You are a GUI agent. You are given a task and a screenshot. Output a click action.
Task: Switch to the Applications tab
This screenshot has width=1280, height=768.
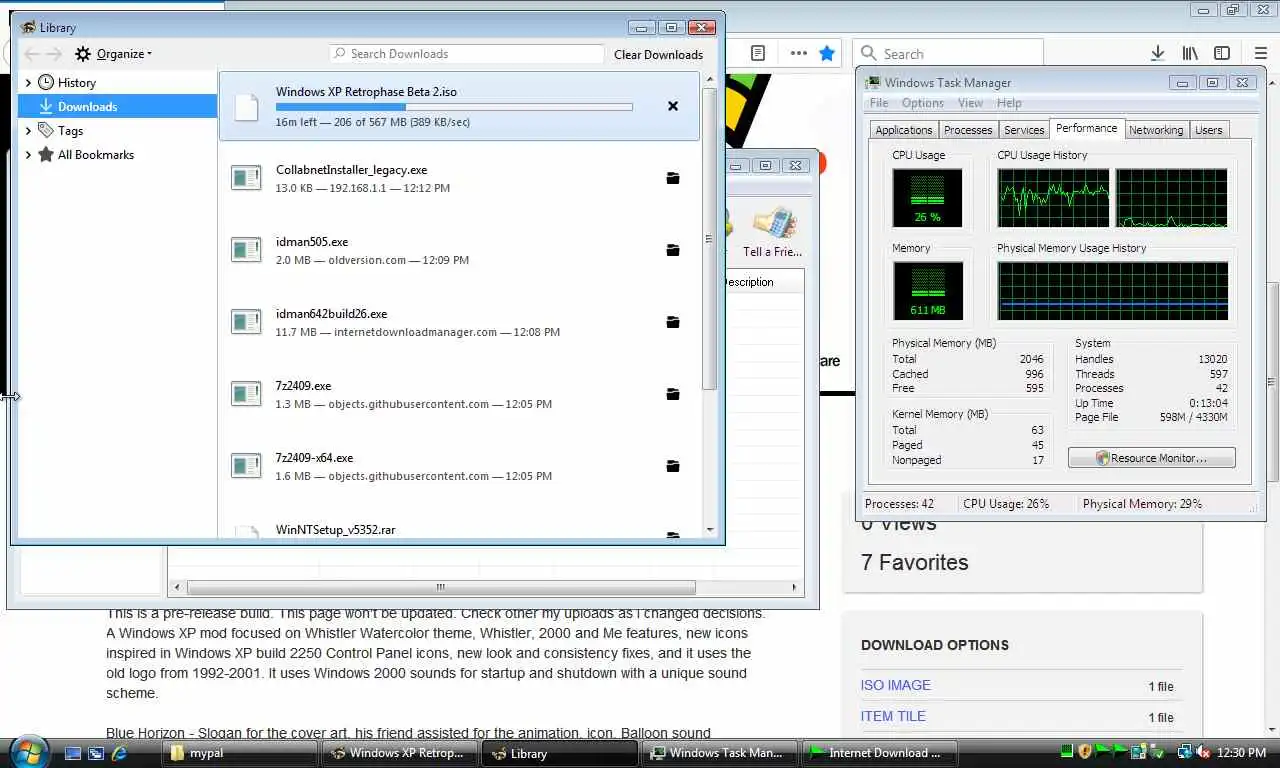point(903,130)
